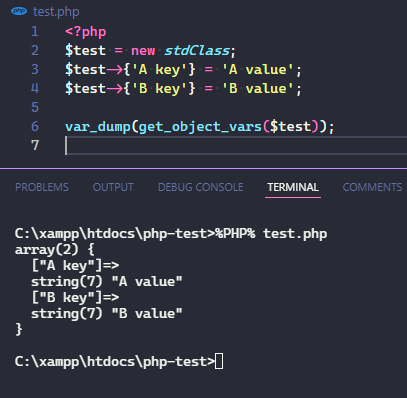Click the 'A value' string in code
Viewport: 407px width, 398px height.
pos(258,70)
